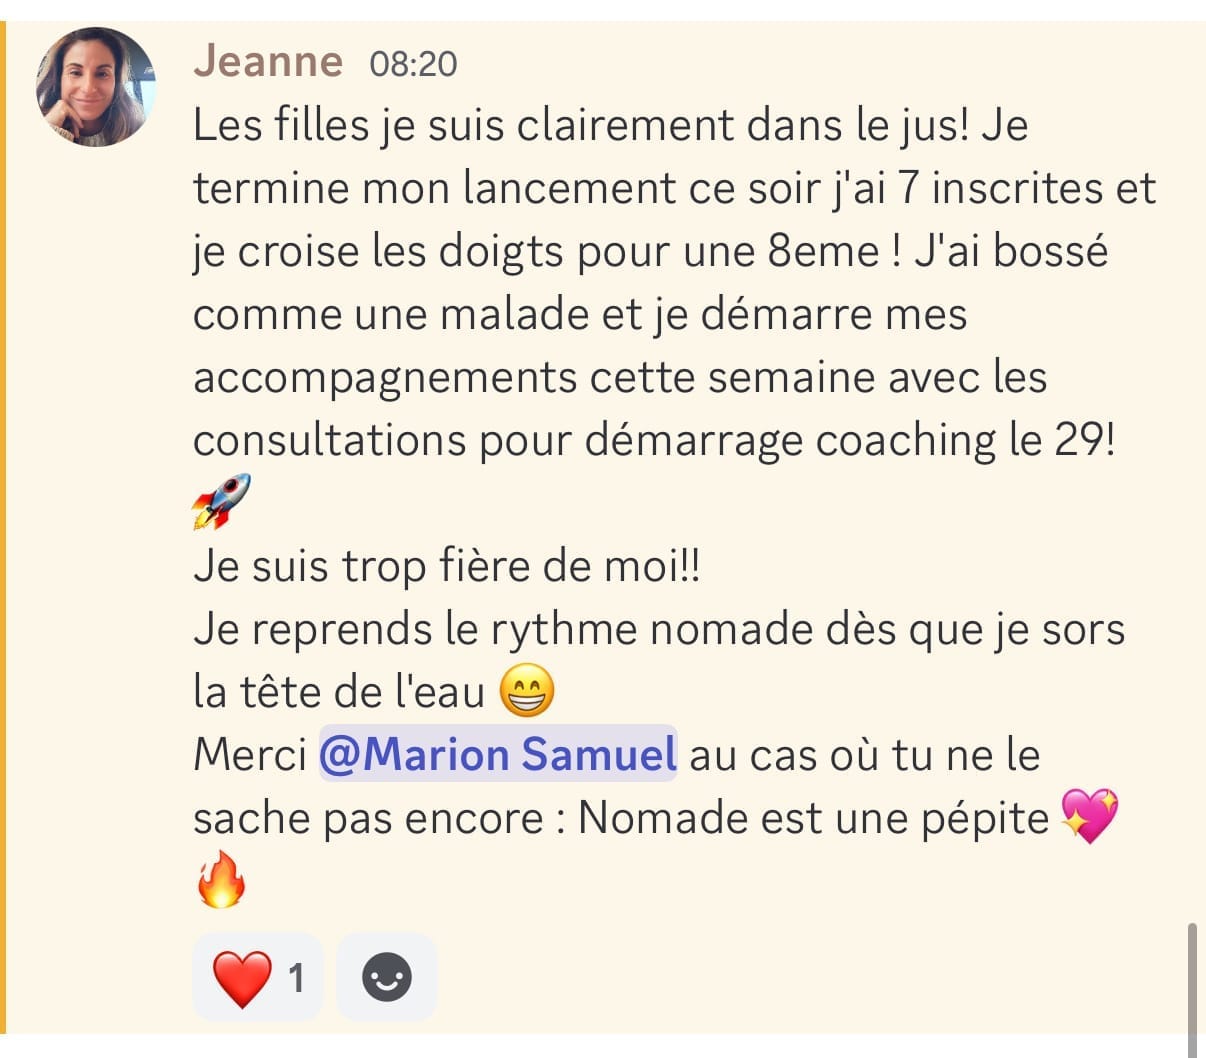Click the text 'Nomade est une pépite'
Image resolution: width=1206 pixels, height=1058 pixels.
point(813,818)
